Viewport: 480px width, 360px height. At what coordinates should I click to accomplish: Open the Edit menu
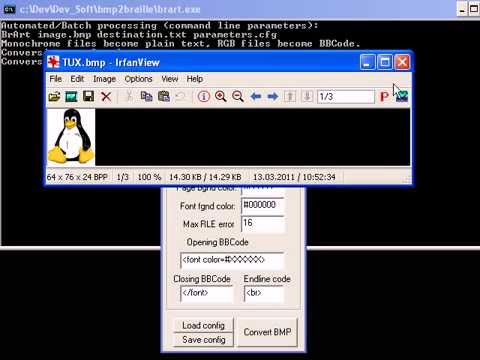(x=77, y=79)
